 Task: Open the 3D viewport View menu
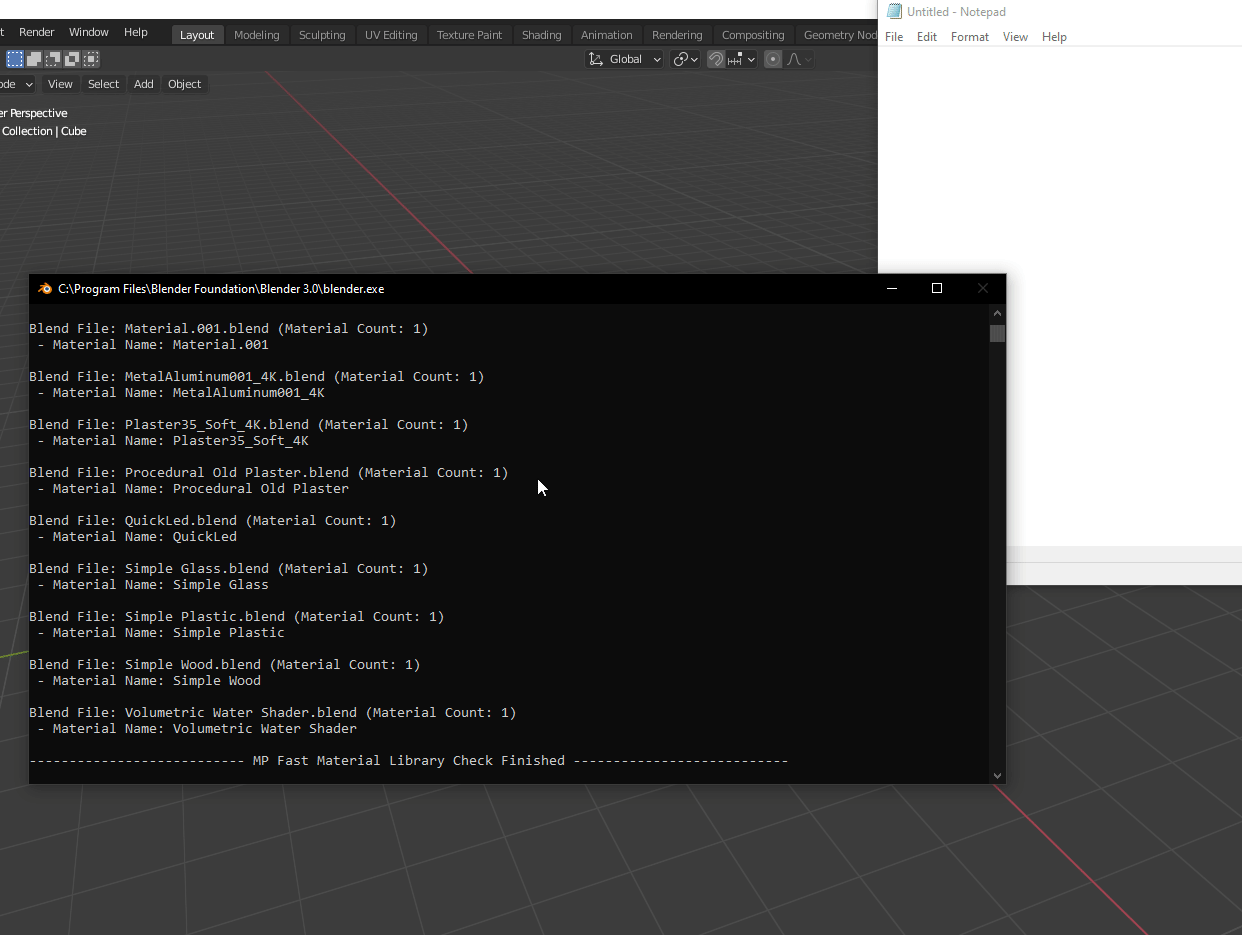(60, 84)
